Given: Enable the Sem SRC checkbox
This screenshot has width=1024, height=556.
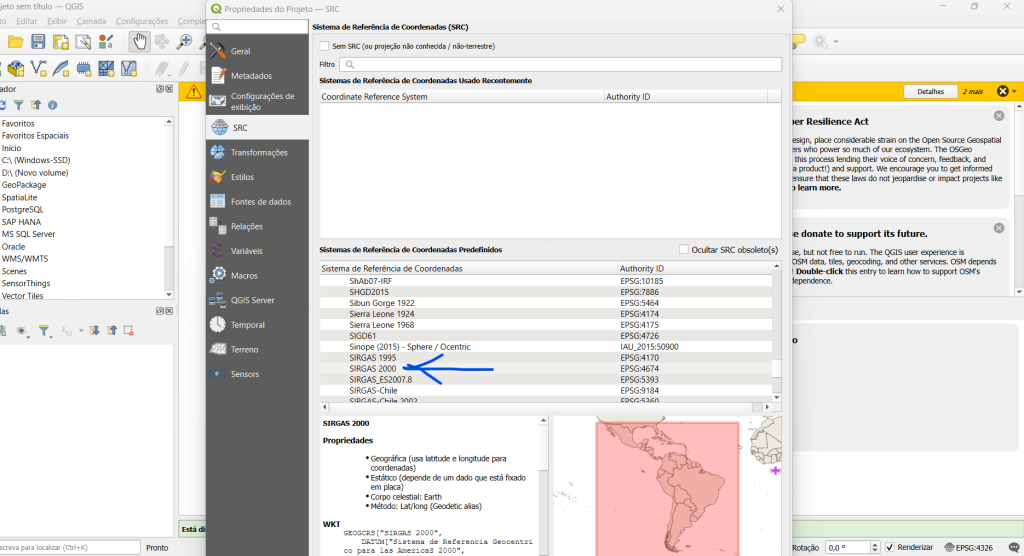Looking at the screenshot, I should pyautogui.click(x=324, y=46).
